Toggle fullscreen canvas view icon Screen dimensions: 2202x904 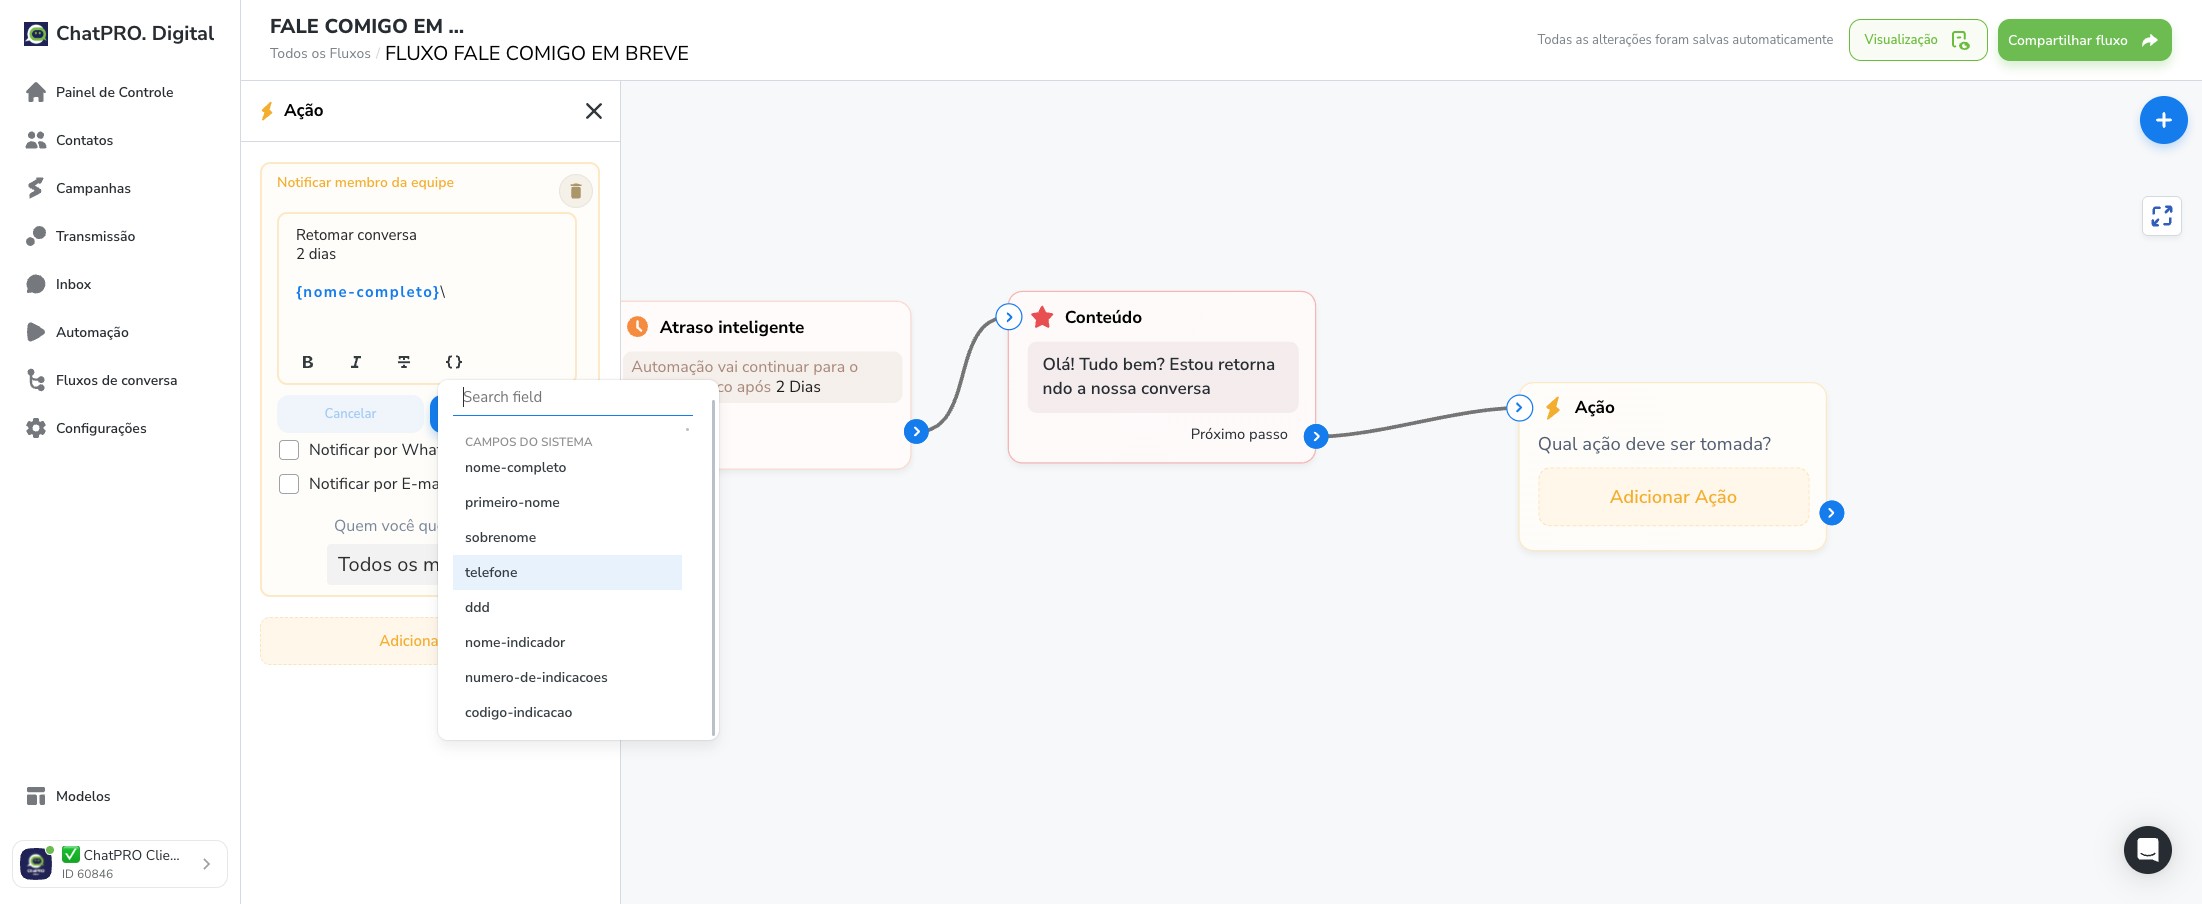point(2162,216)
